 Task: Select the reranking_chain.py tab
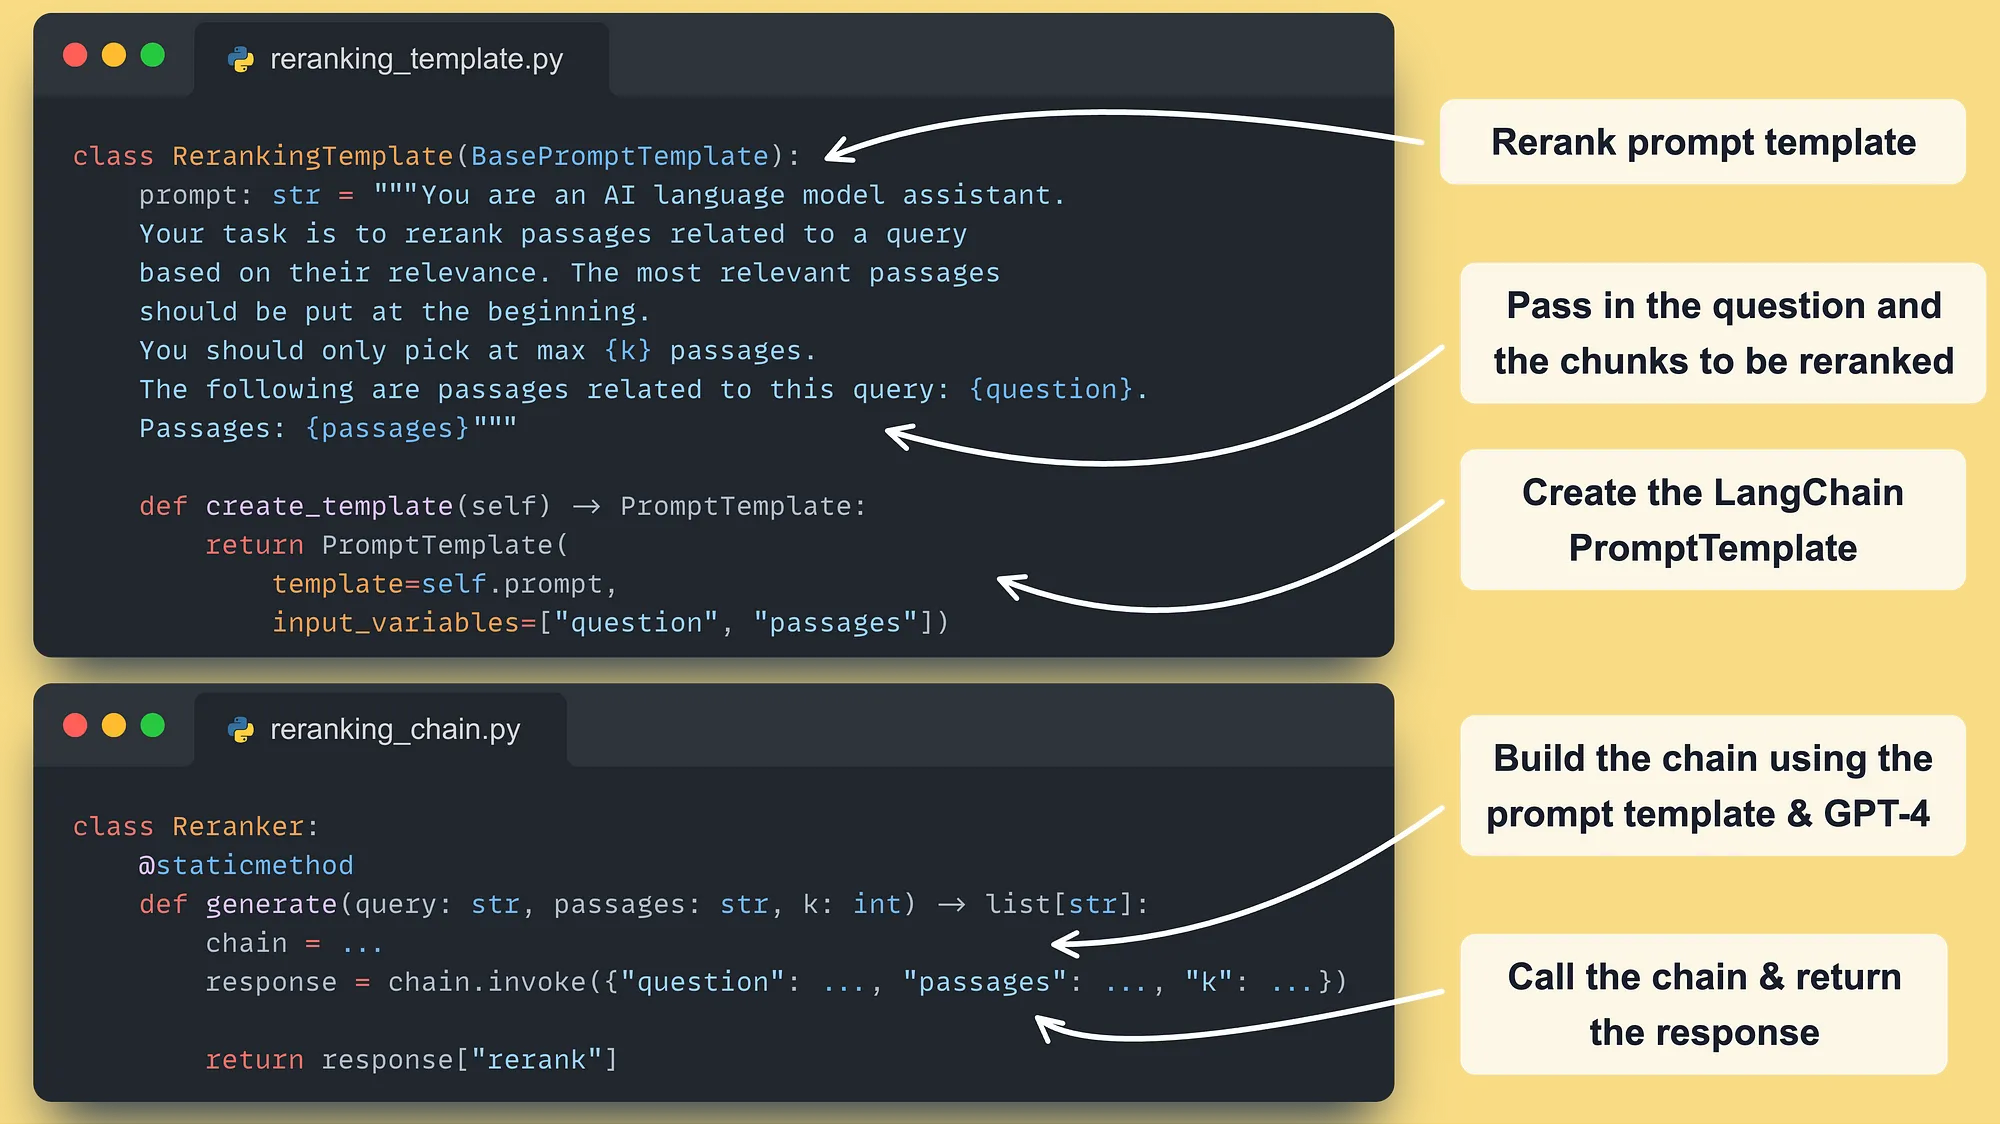(394, 730)
